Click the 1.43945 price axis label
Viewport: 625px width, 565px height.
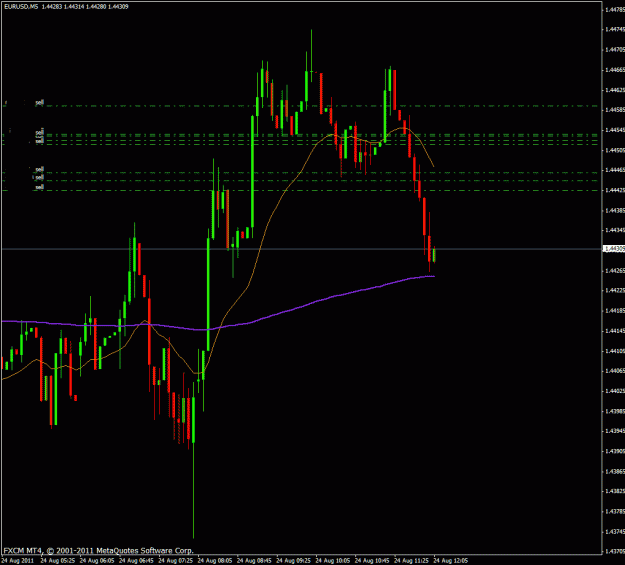(614, 431)
